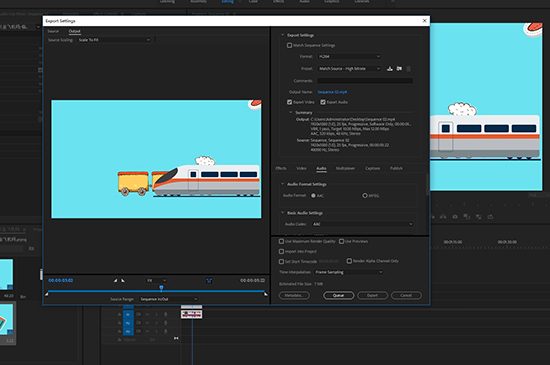Click the current timecode 00:00:03:02
Image resolution: width=550 pixels, height=365 pixels.
[61, 280]
